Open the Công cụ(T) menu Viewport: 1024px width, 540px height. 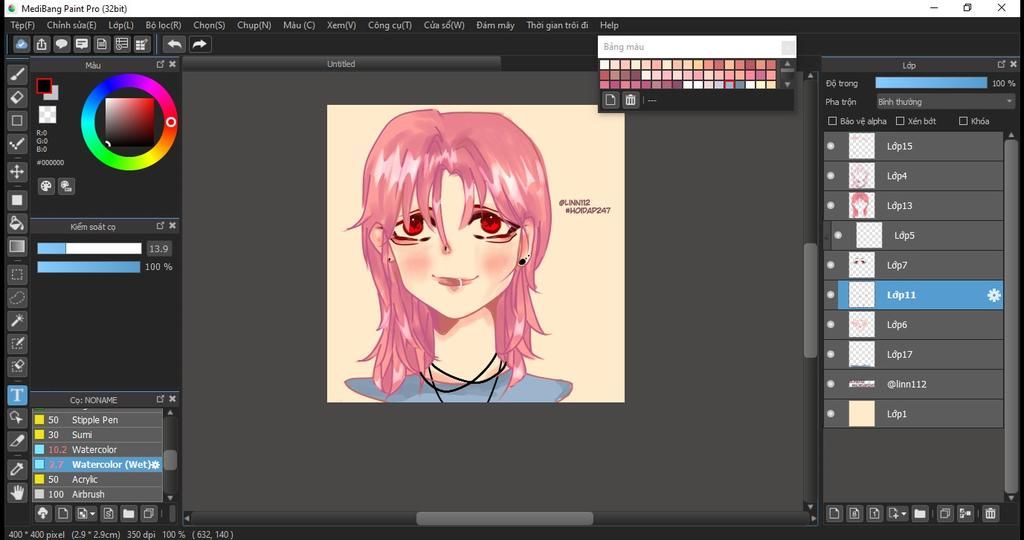click(390, 25)
